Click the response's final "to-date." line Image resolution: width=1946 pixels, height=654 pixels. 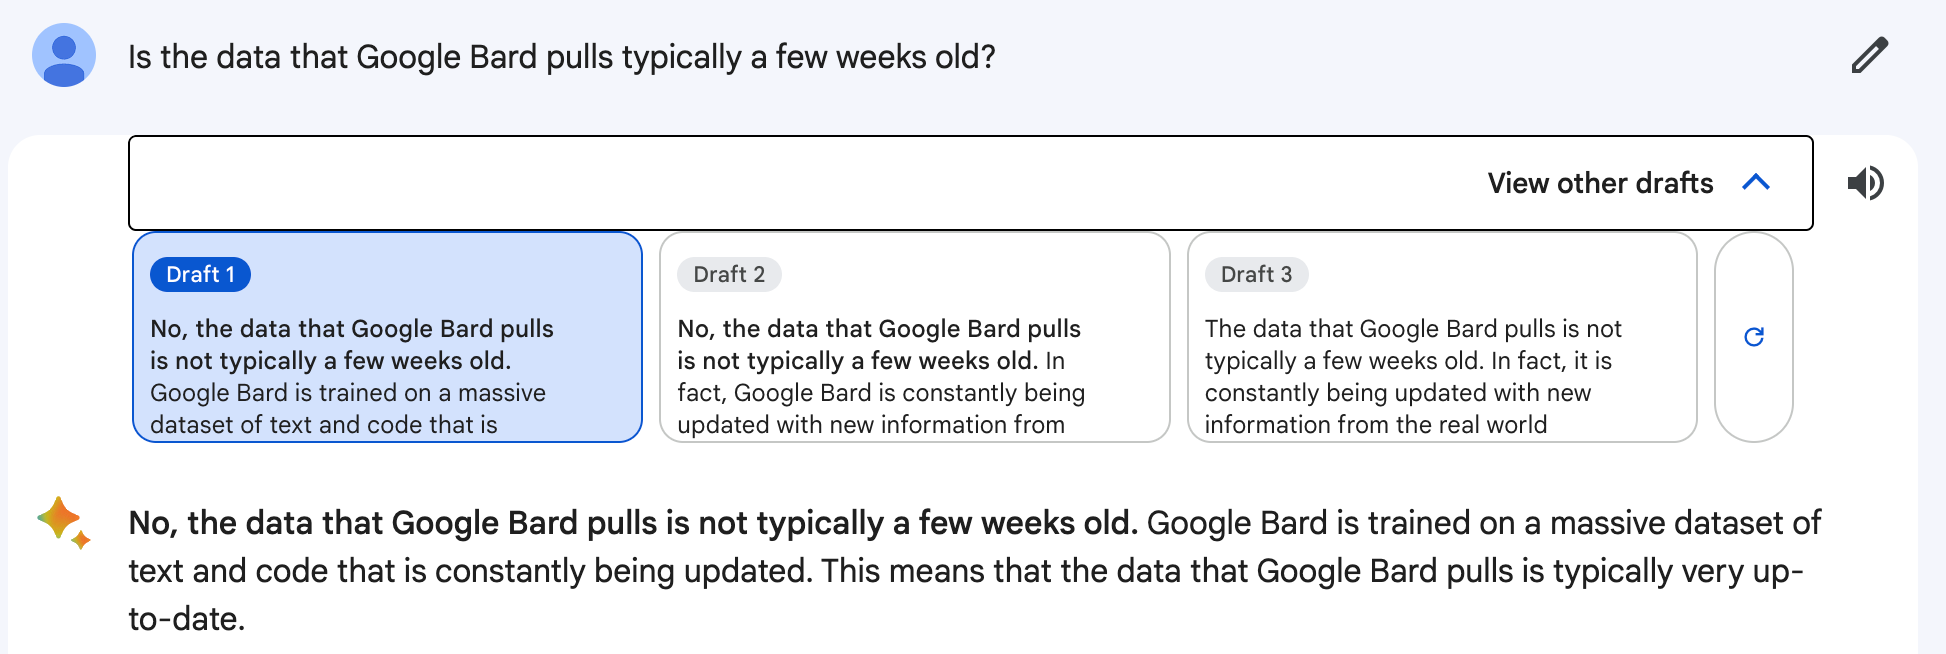(187, 619)
